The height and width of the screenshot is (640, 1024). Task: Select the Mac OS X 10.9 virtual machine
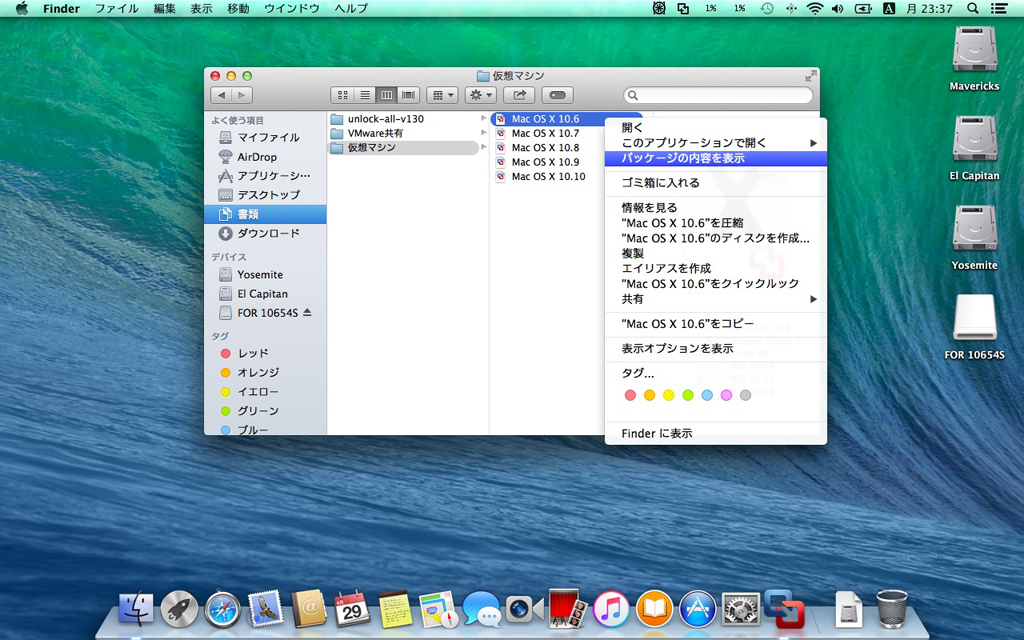[x=545, y=162]
